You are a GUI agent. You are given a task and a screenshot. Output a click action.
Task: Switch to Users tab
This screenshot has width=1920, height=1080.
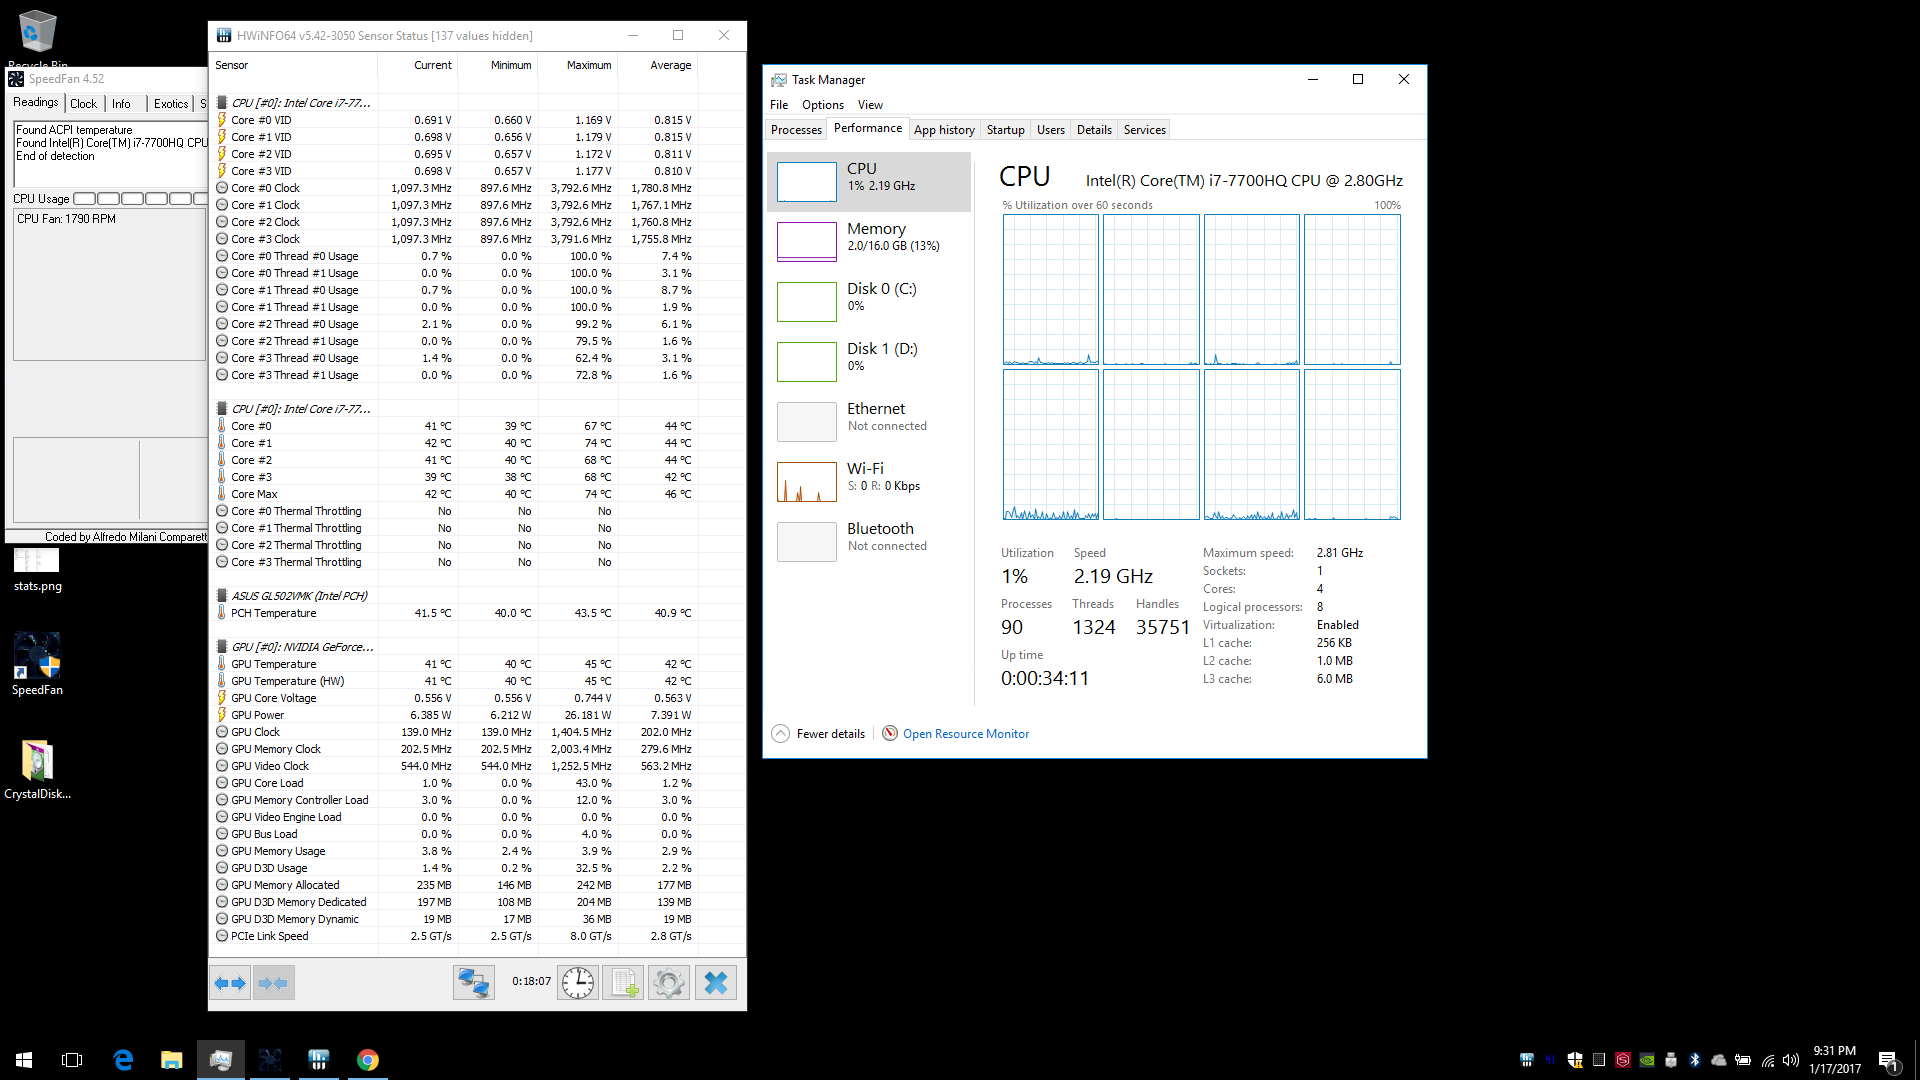tap(1051, 130)
